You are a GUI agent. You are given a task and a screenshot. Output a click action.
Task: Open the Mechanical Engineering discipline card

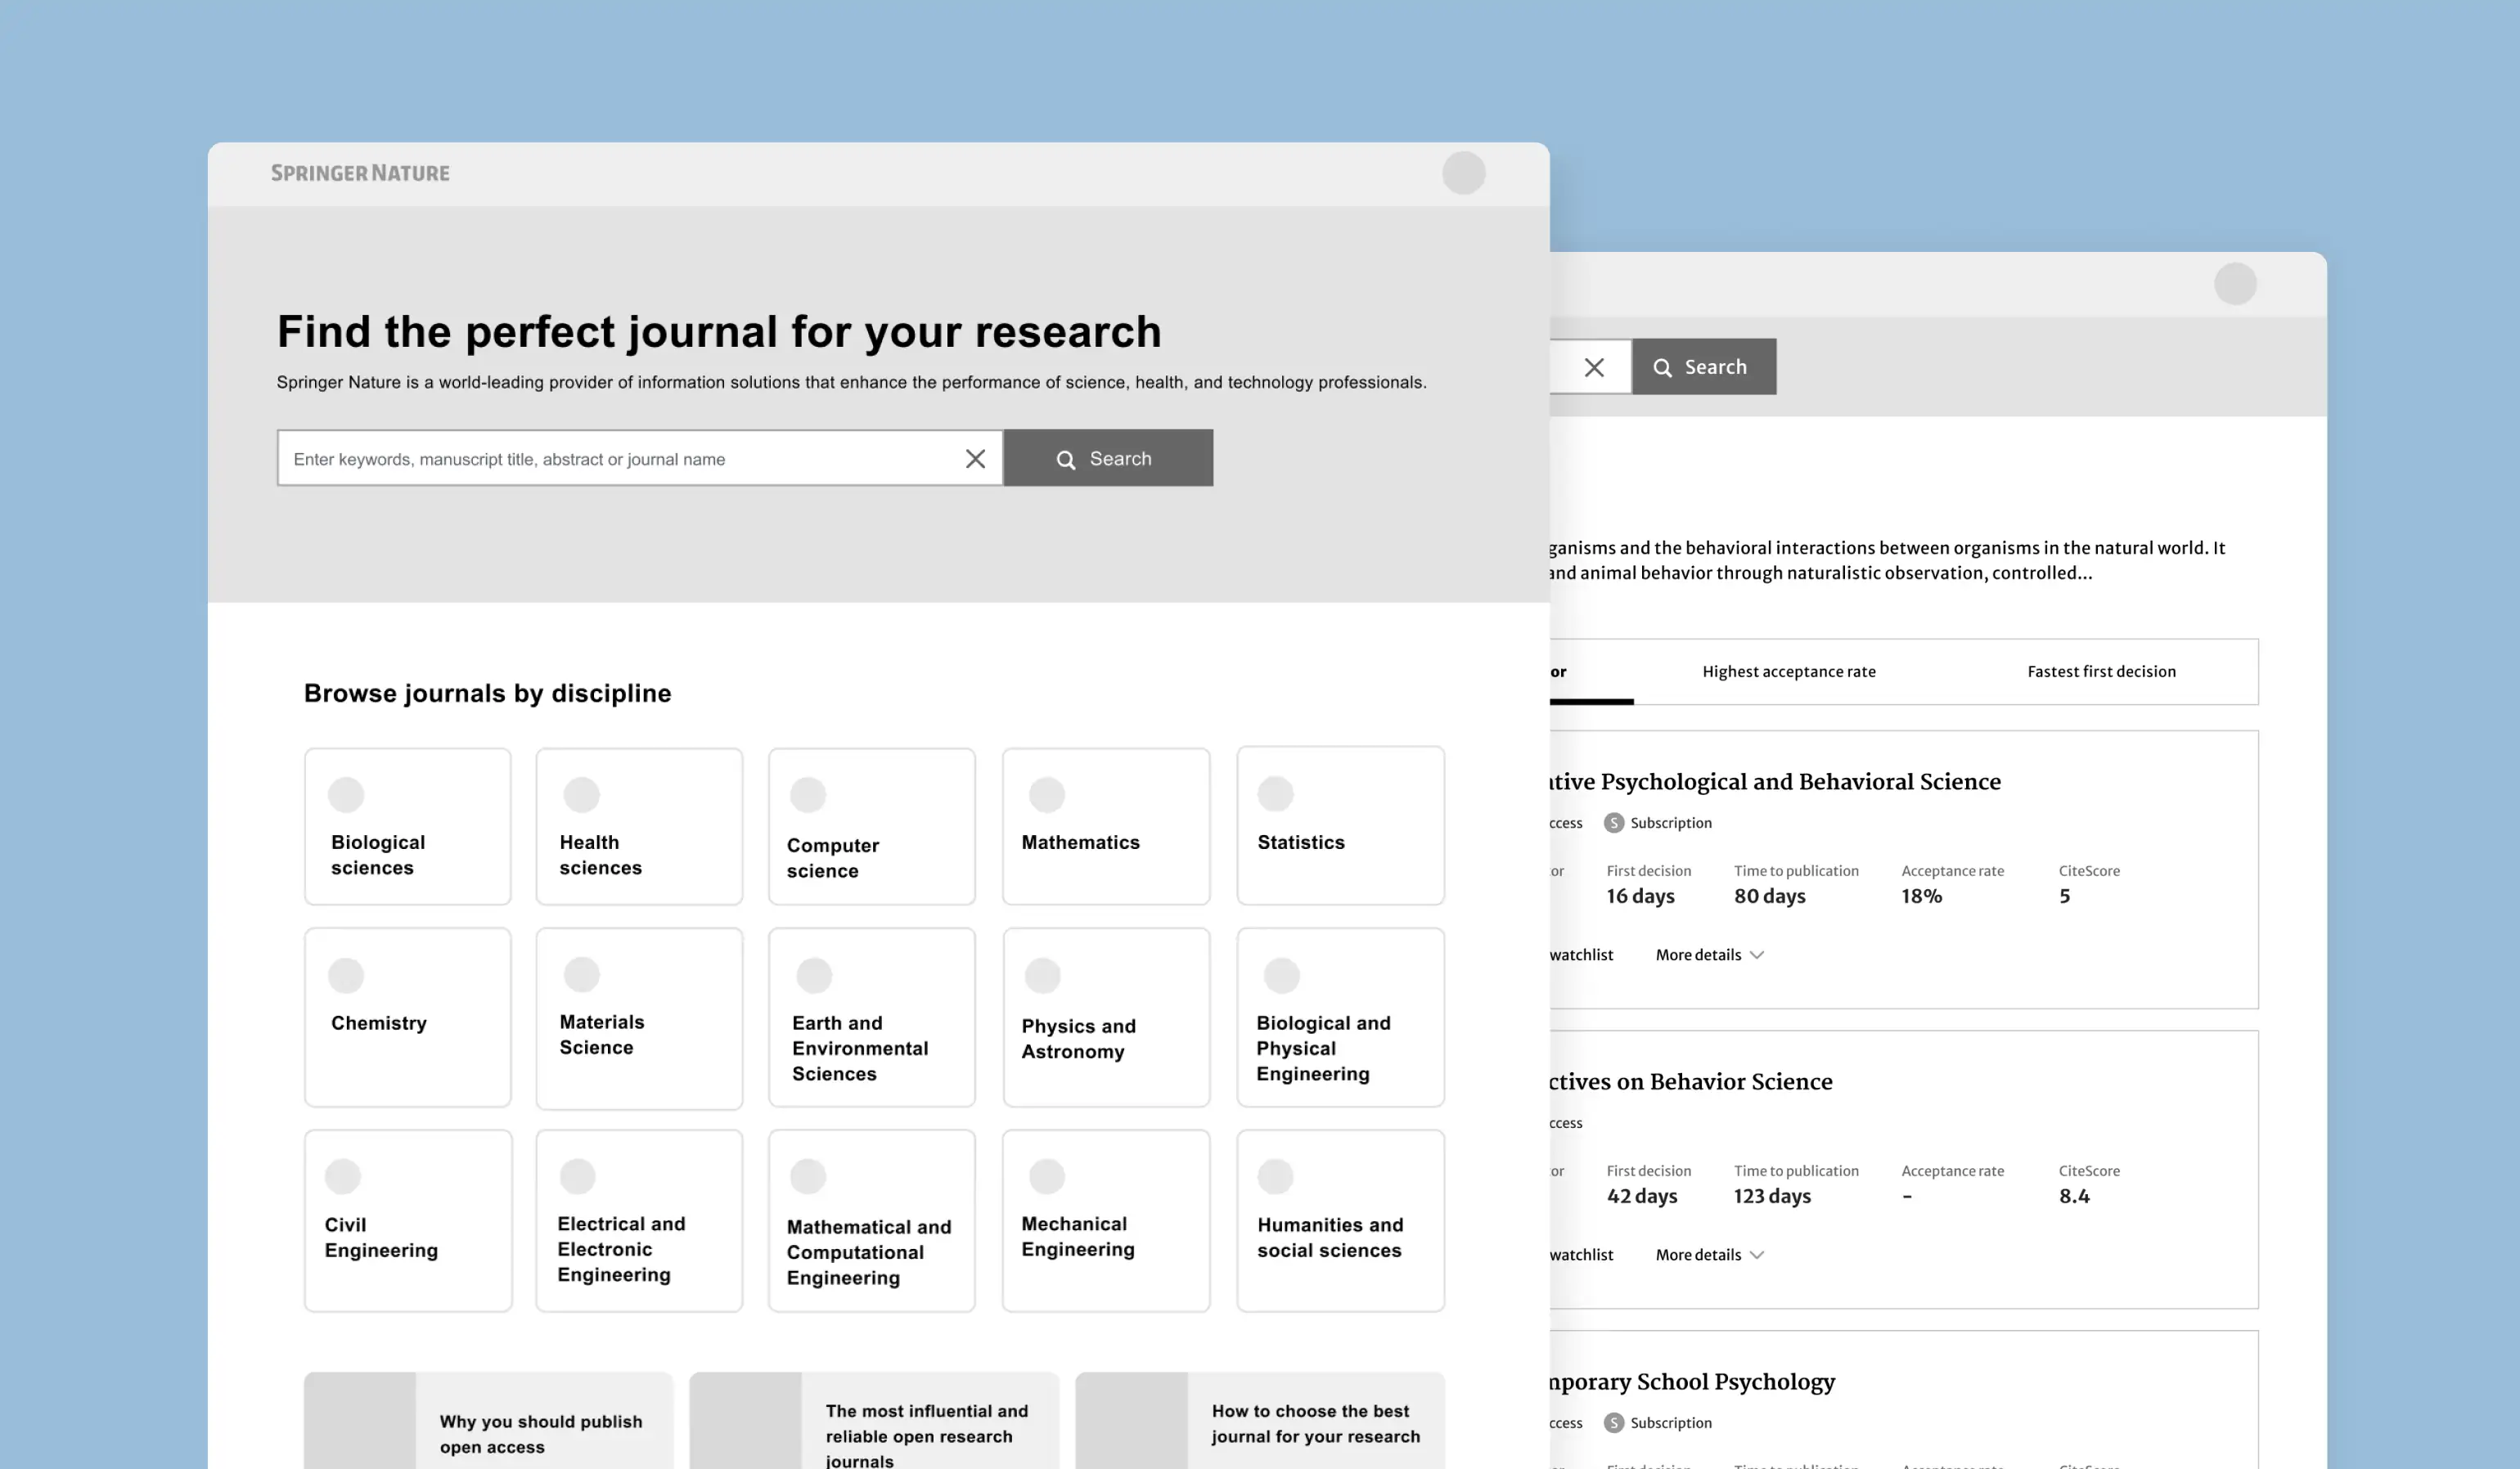click(x=1106, y=1221)
